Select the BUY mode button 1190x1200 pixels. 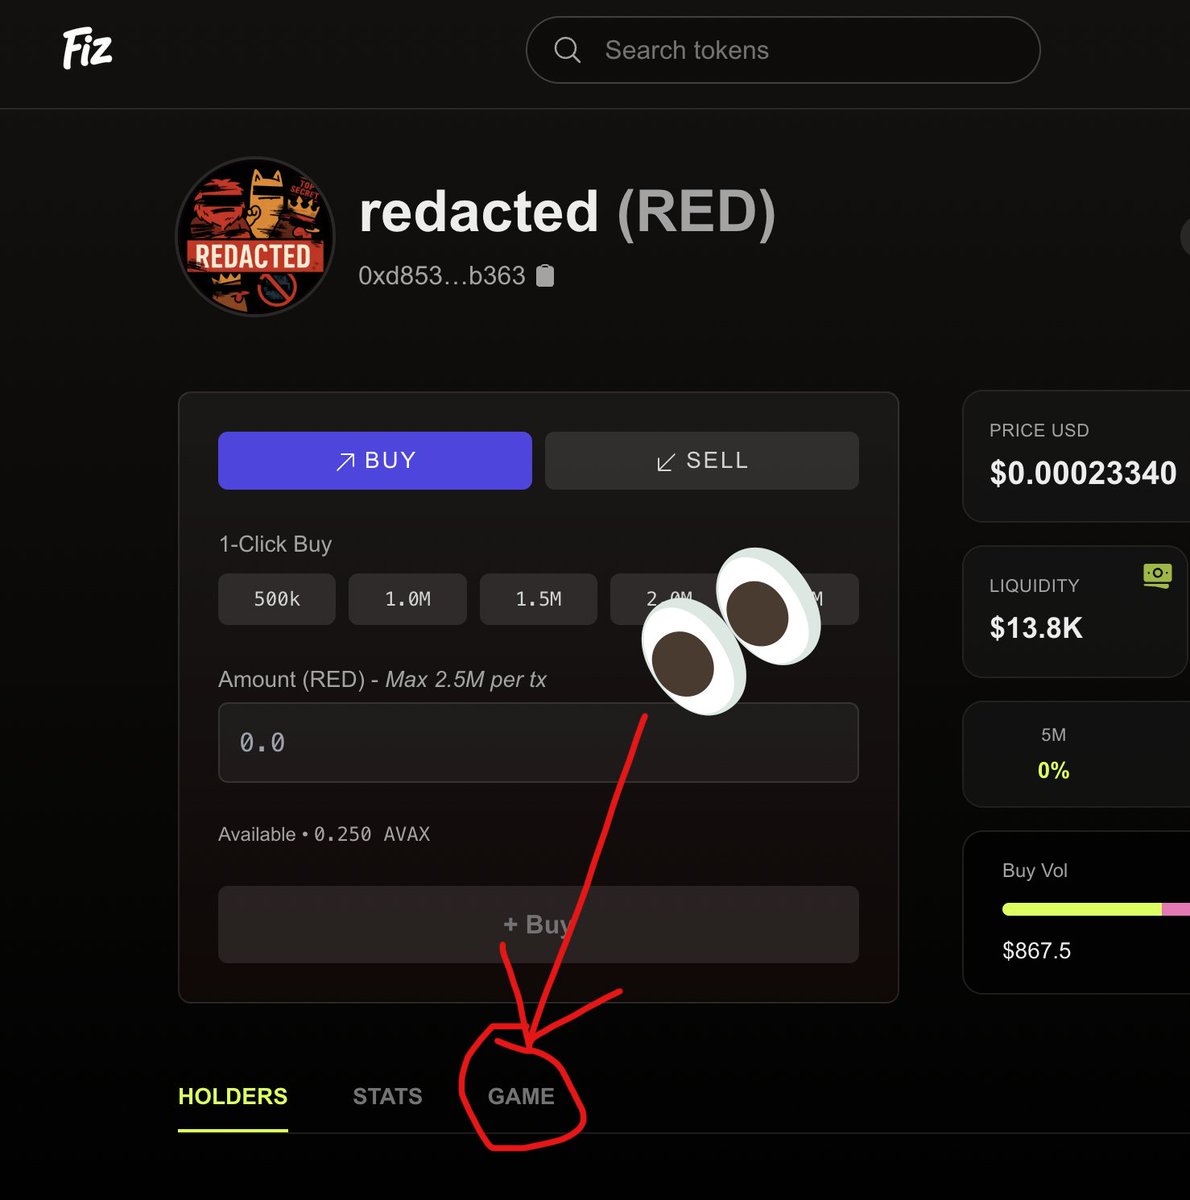pyautogui.click(x=375, y=460)
